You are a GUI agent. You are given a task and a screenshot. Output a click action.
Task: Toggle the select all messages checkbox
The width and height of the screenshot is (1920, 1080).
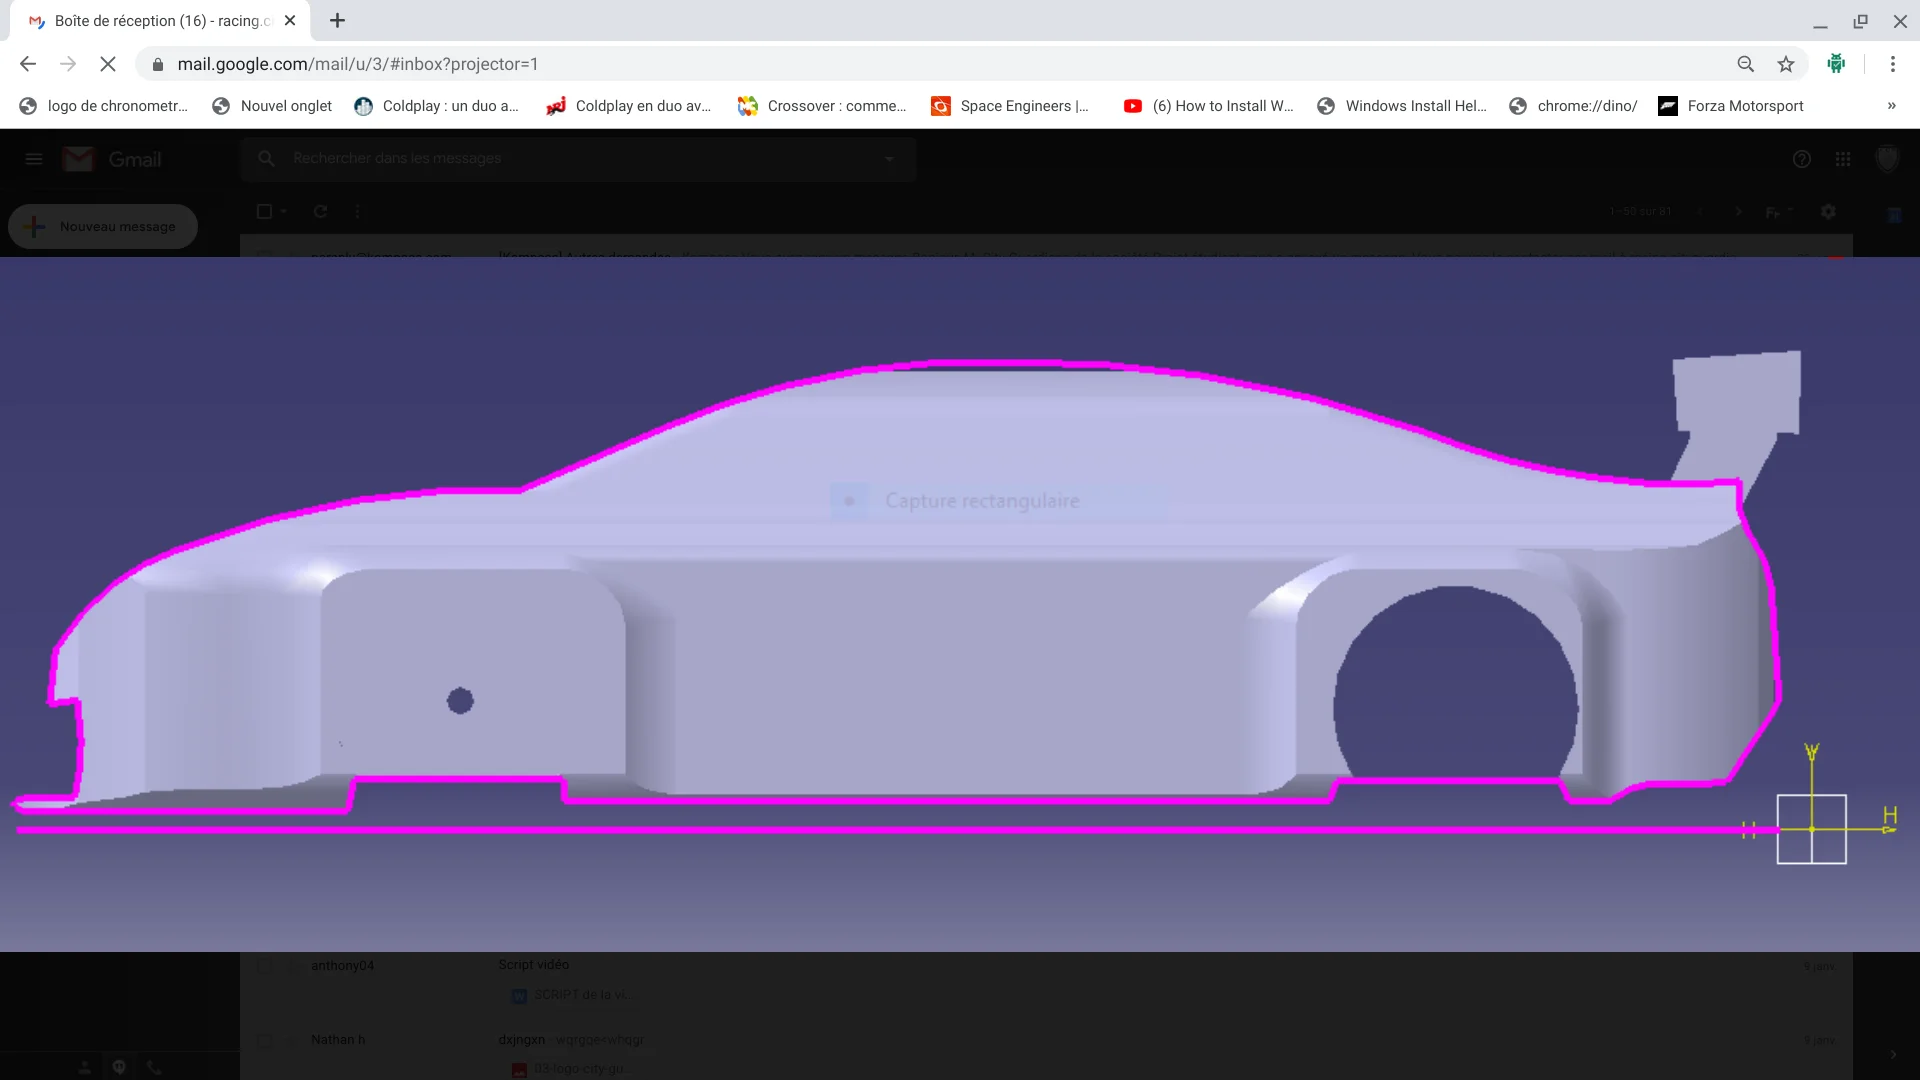tap(264, 211)
